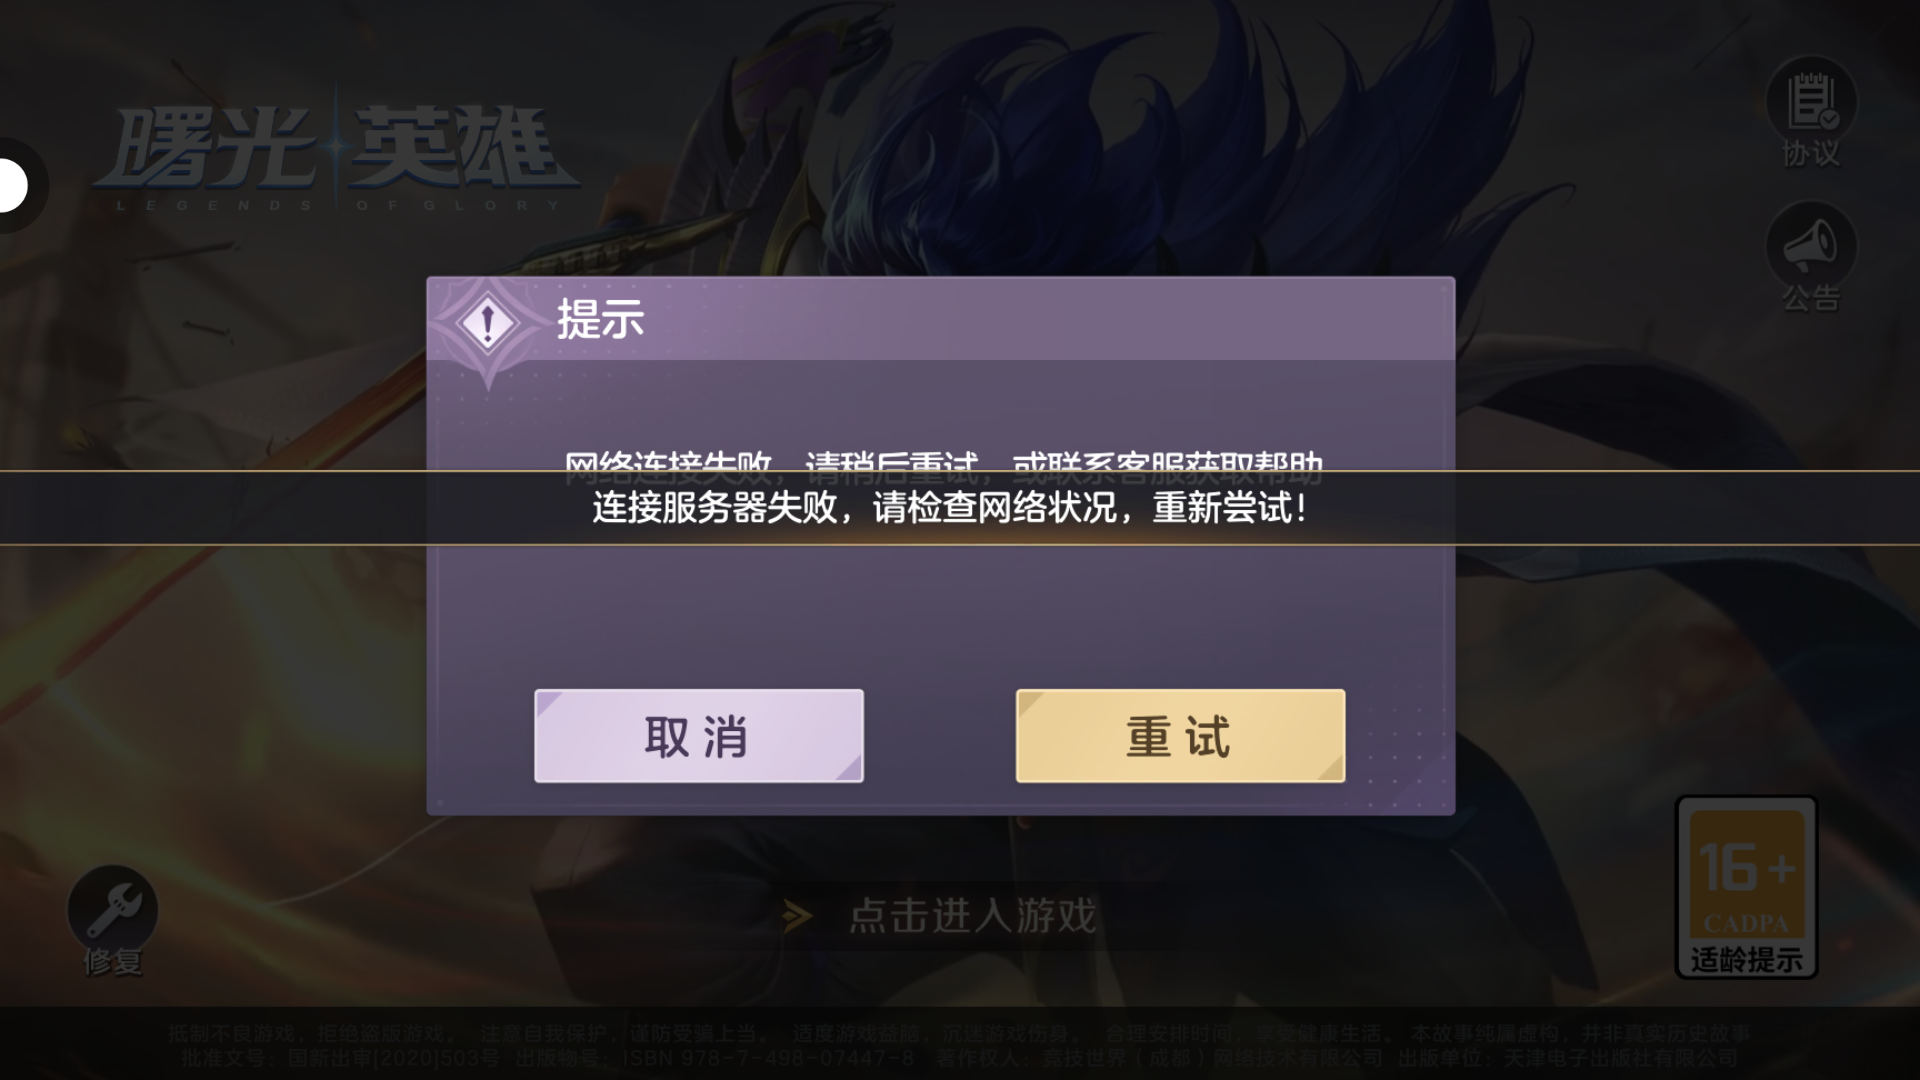Click the arrow icon beside 点击进入游戏
The image size is (1920, 1080).
coord(797,916)
